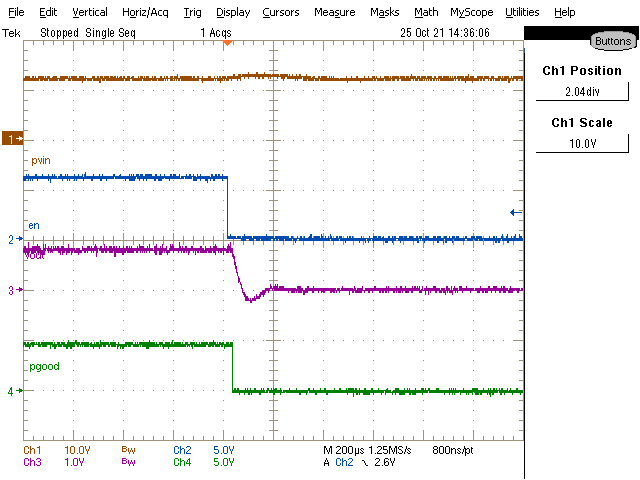This screenshot has width=640, height=480.
Task: Click the channel 2 ground reference marker
Action: (x=15, y=239)
